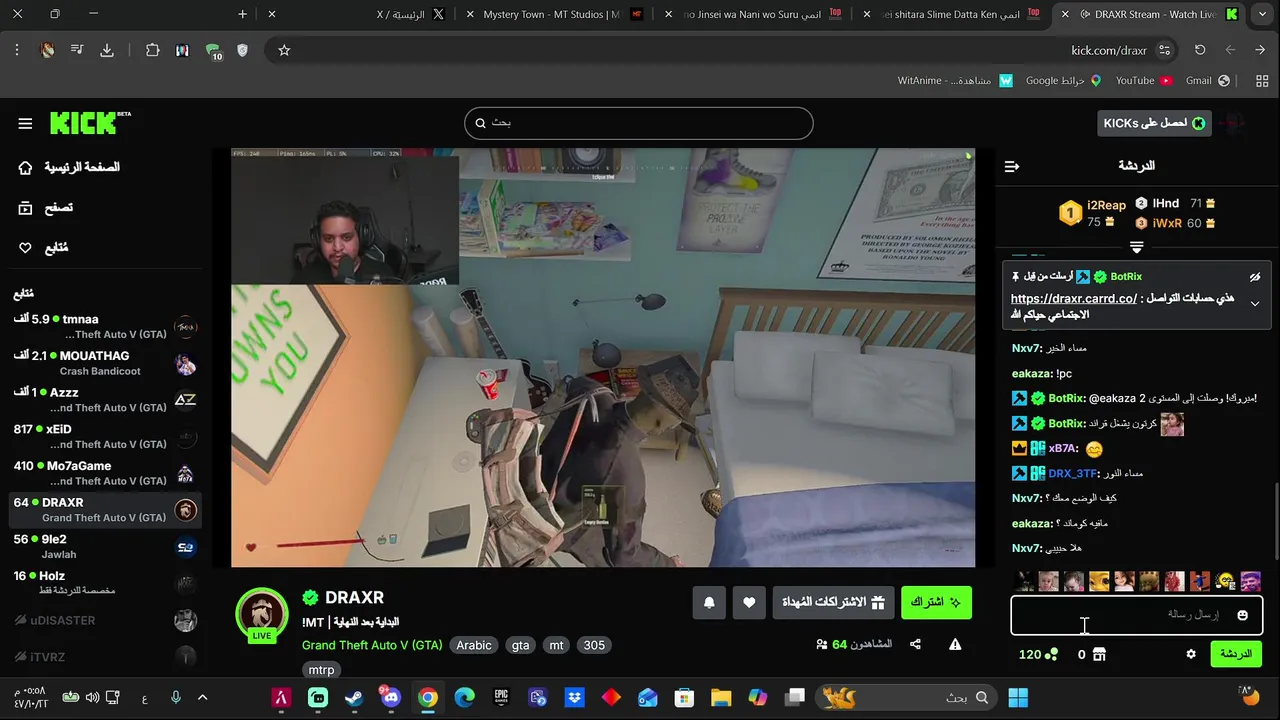Open Discord from the taskbar
Viewport: 1280px width, 720px height.
tap(390, 697)
